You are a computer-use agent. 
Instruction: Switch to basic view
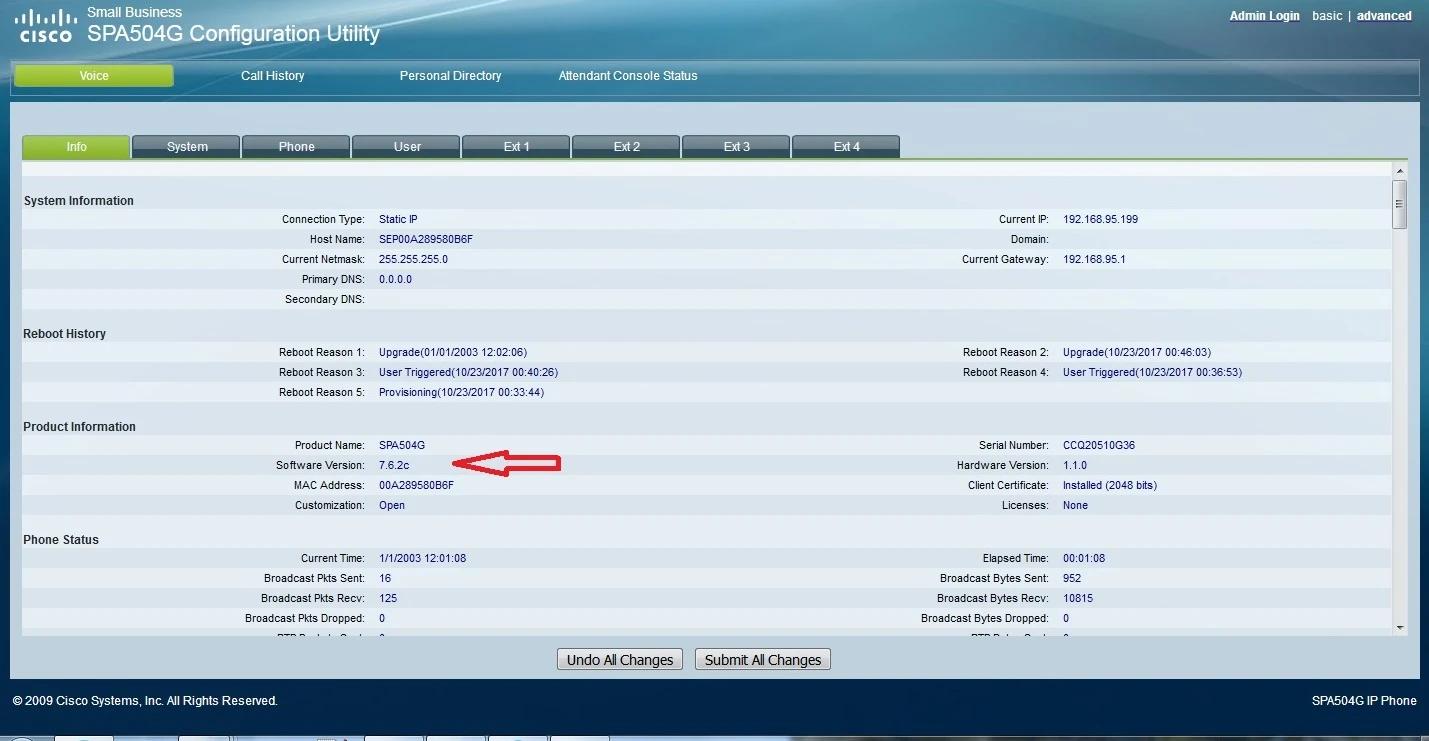(1327, 16)
